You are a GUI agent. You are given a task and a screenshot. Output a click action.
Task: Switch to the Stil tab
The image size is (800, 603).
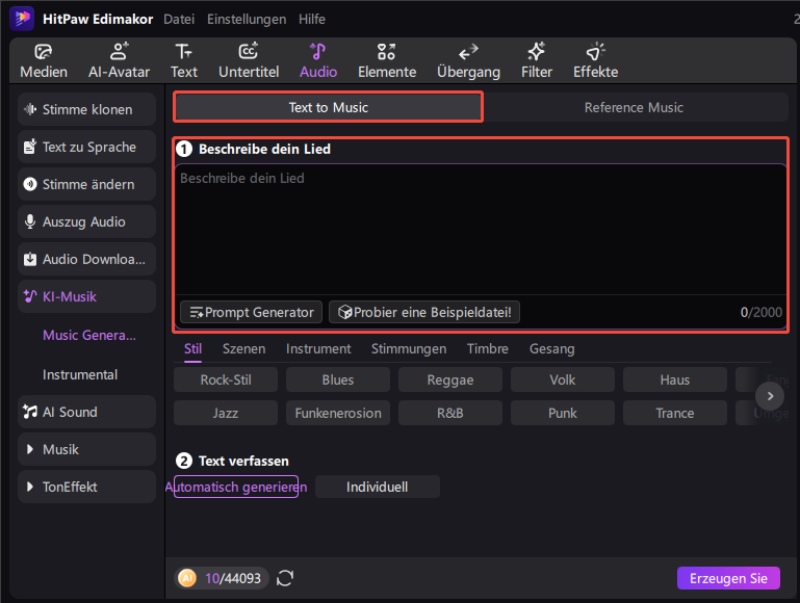[193, 349]
